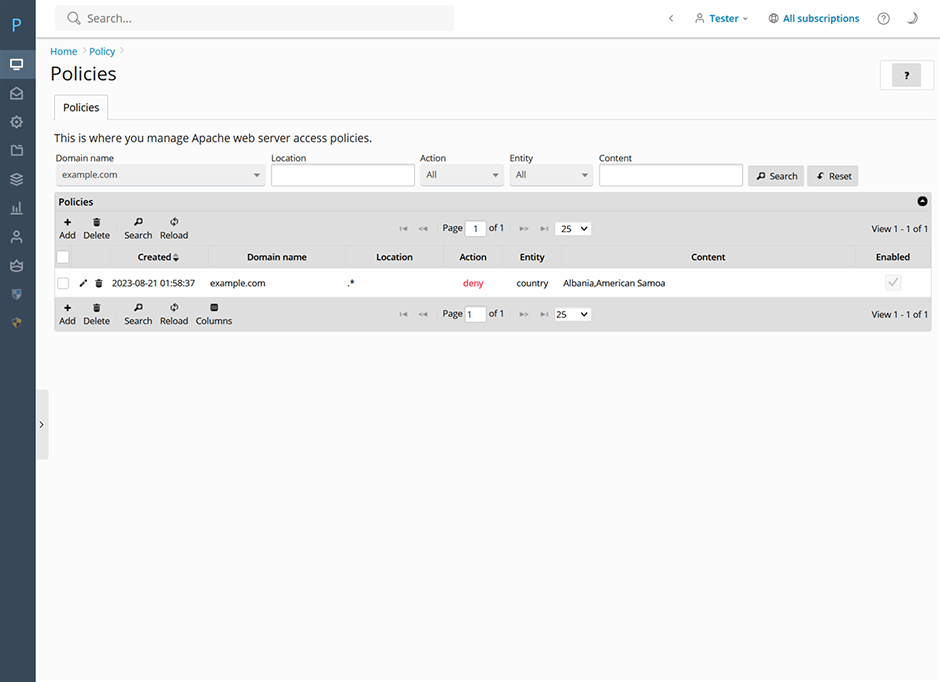Screen dimensions: 940x682
Task: Open the help question mark in header
Action: (x=883, y=18)
